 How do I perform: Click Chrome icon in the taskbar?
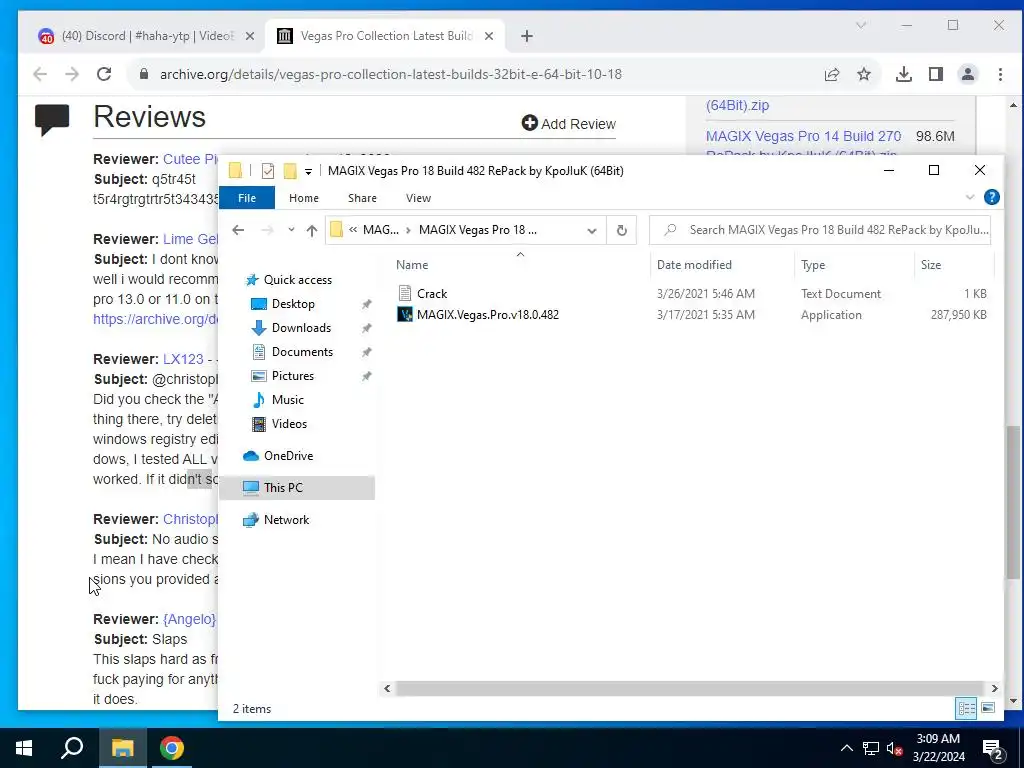pyautogui.click(x=172, y=748)
